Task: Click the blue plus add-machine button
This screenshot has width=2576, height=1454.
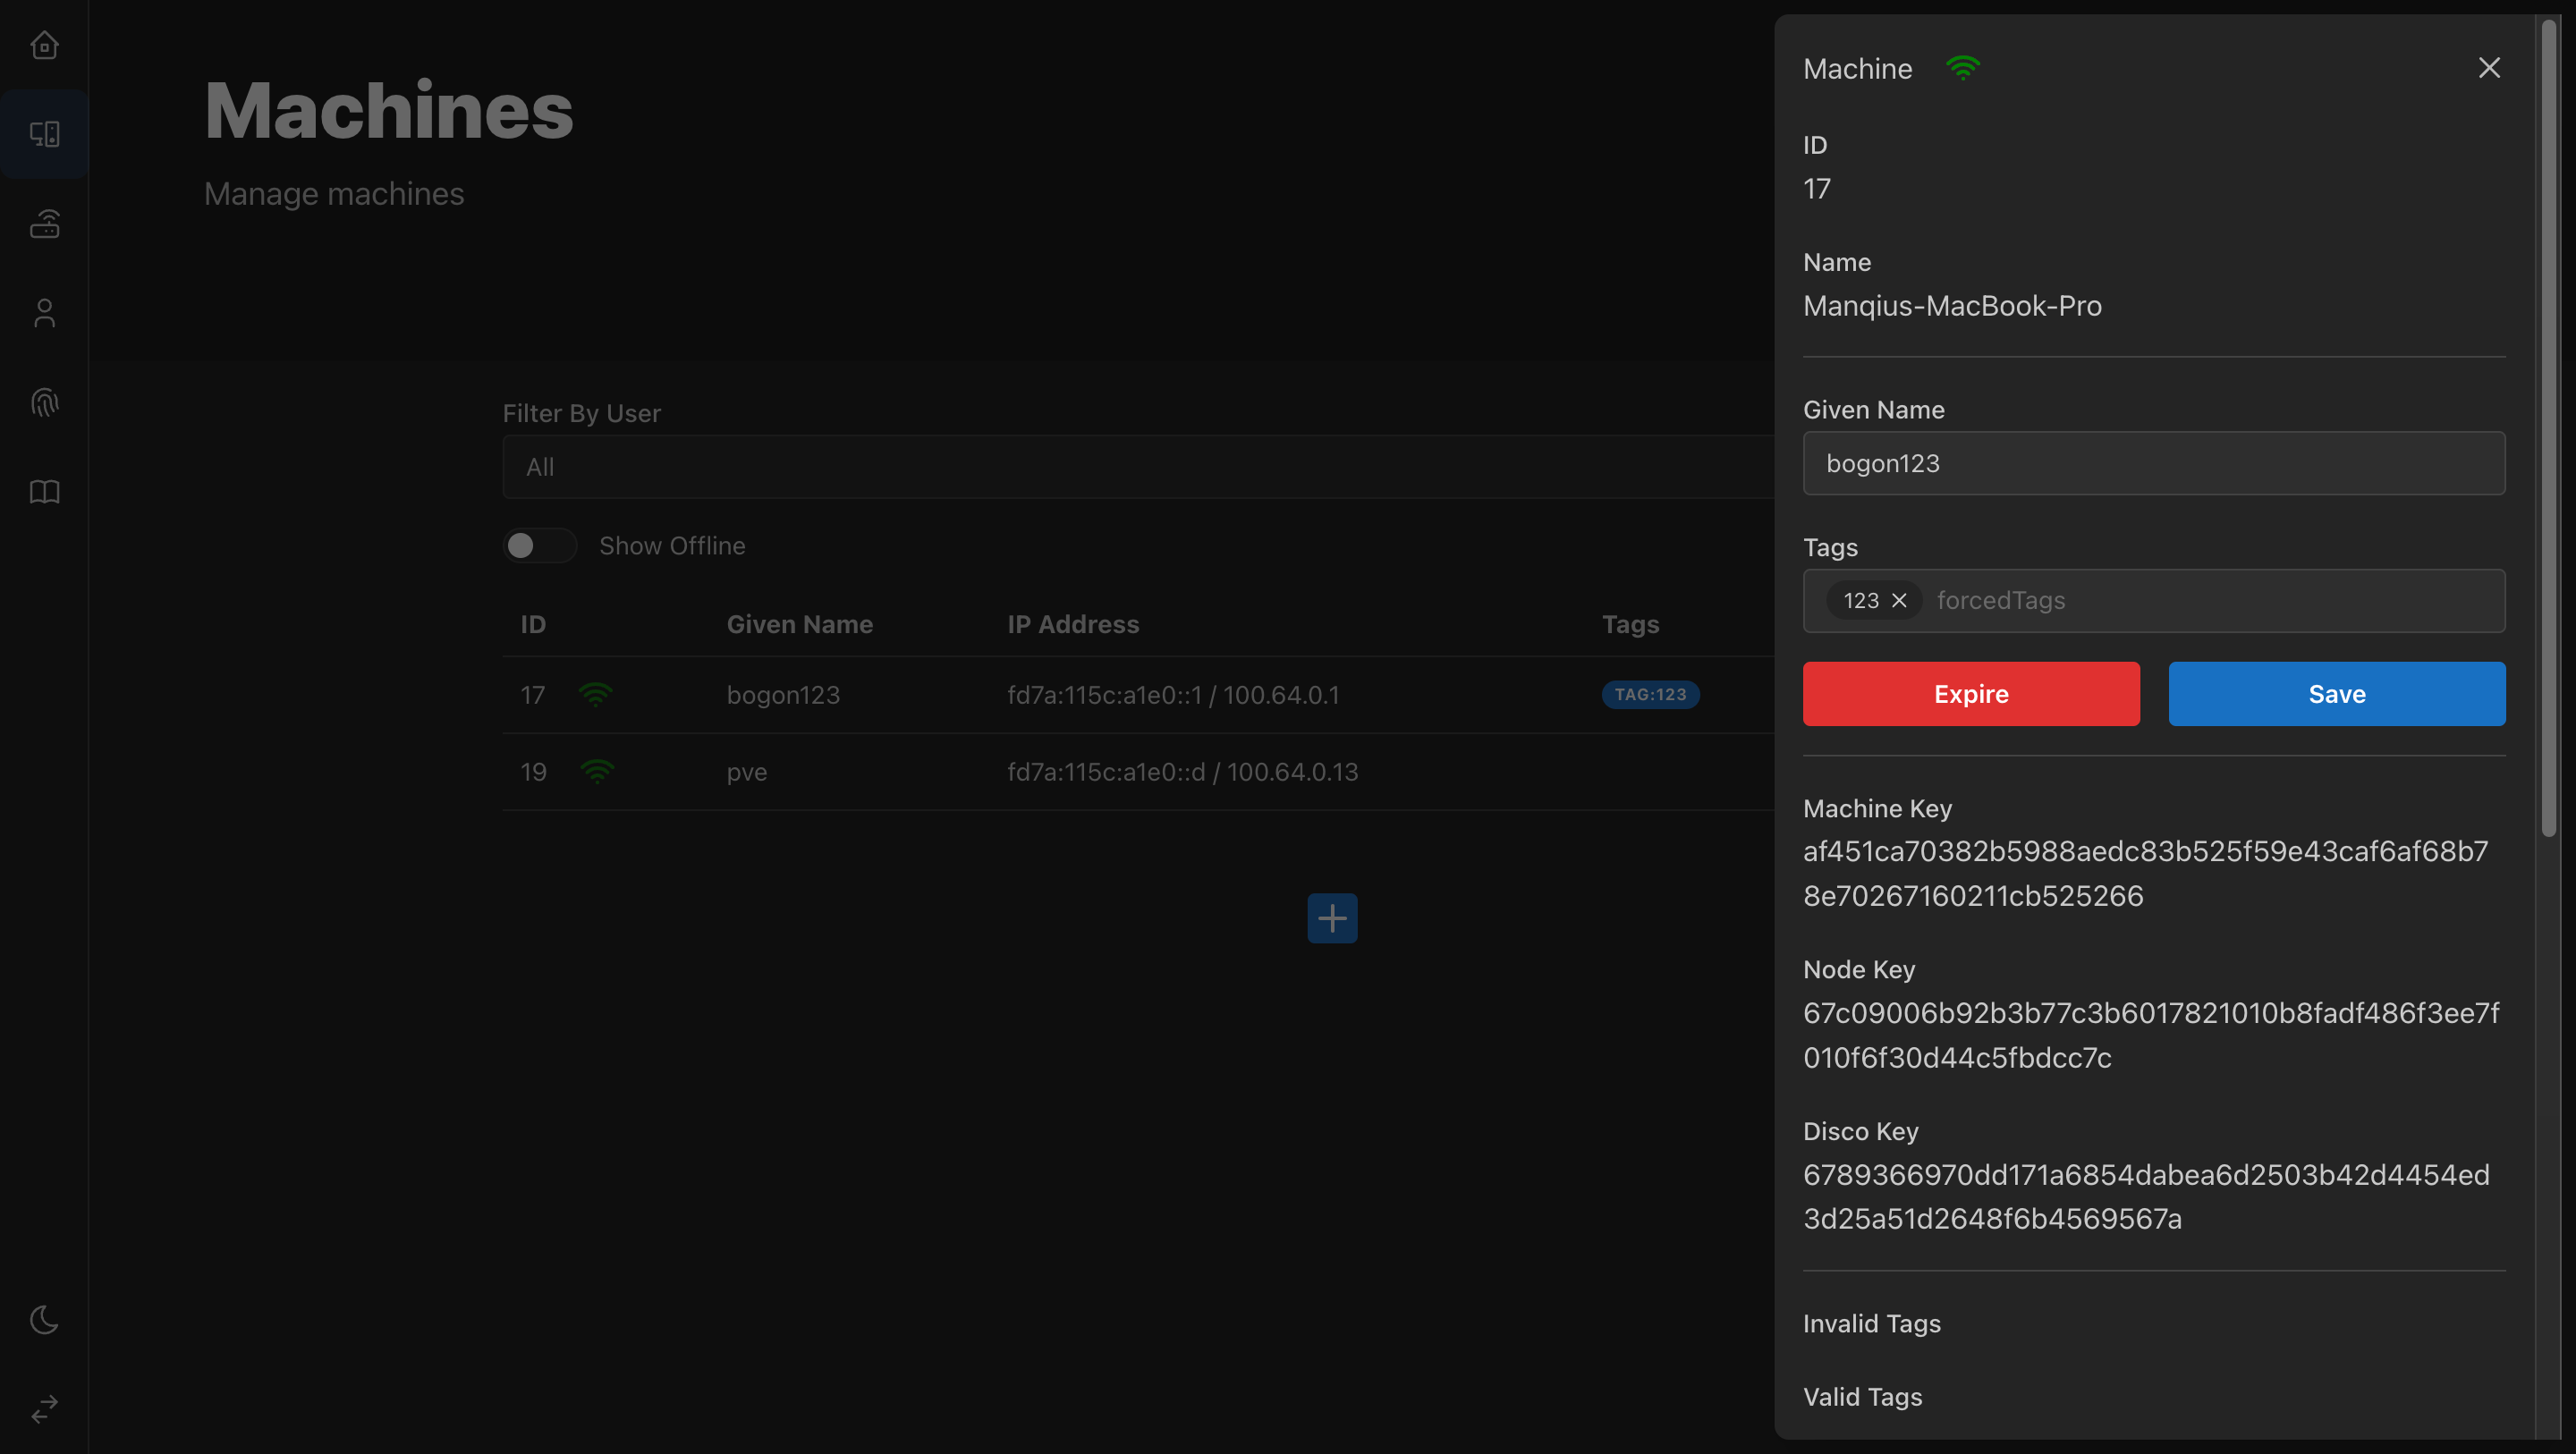Action: point(1332,918)
